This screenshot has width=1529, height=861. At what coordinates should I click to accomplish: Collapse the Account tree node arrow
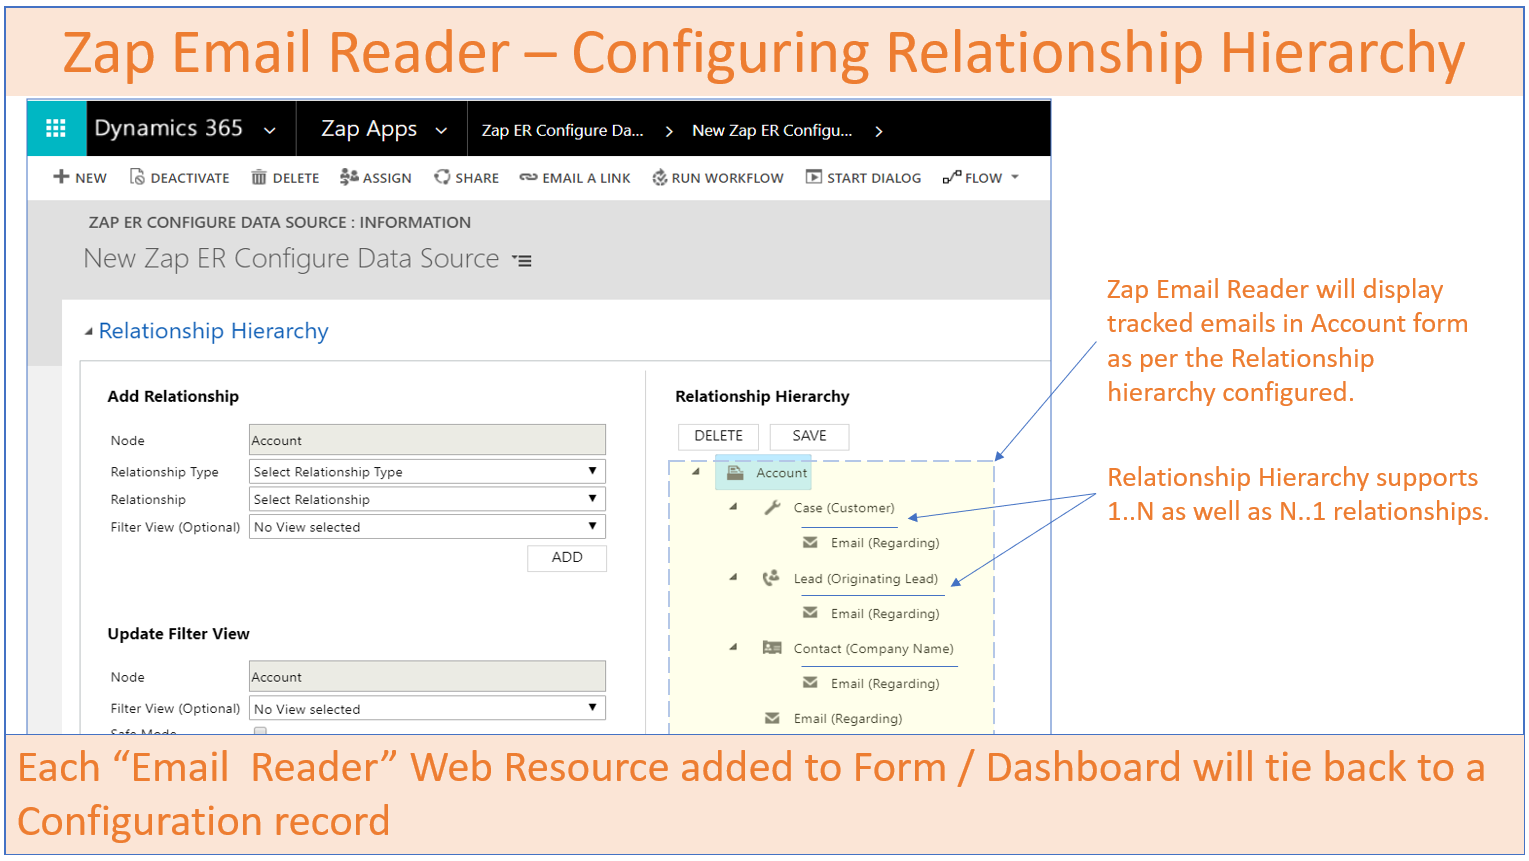(696, 472)
